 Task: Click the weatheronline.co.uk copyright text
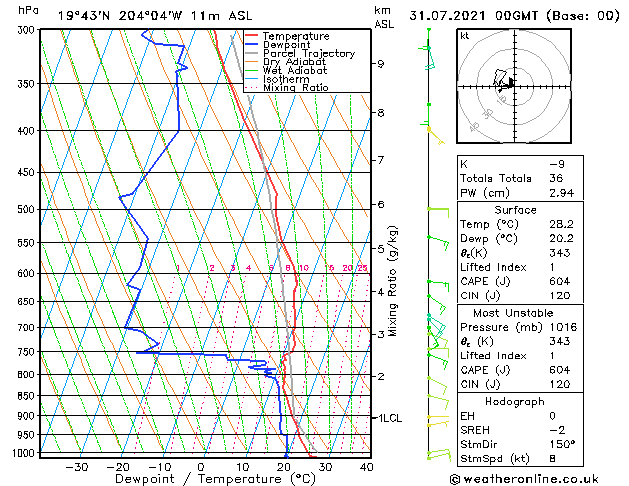coord(524,479)
